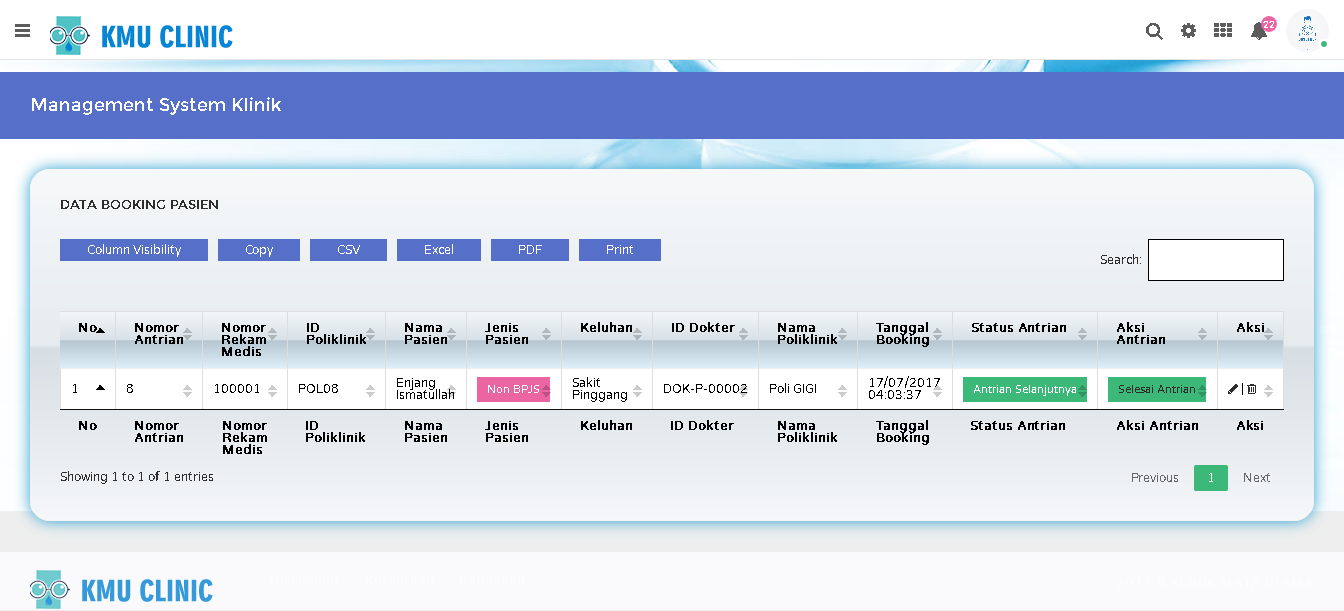This screenshot has height=611, width=1344.
Task: Open settings gear icon in header
Action: tap(1188, 31)
